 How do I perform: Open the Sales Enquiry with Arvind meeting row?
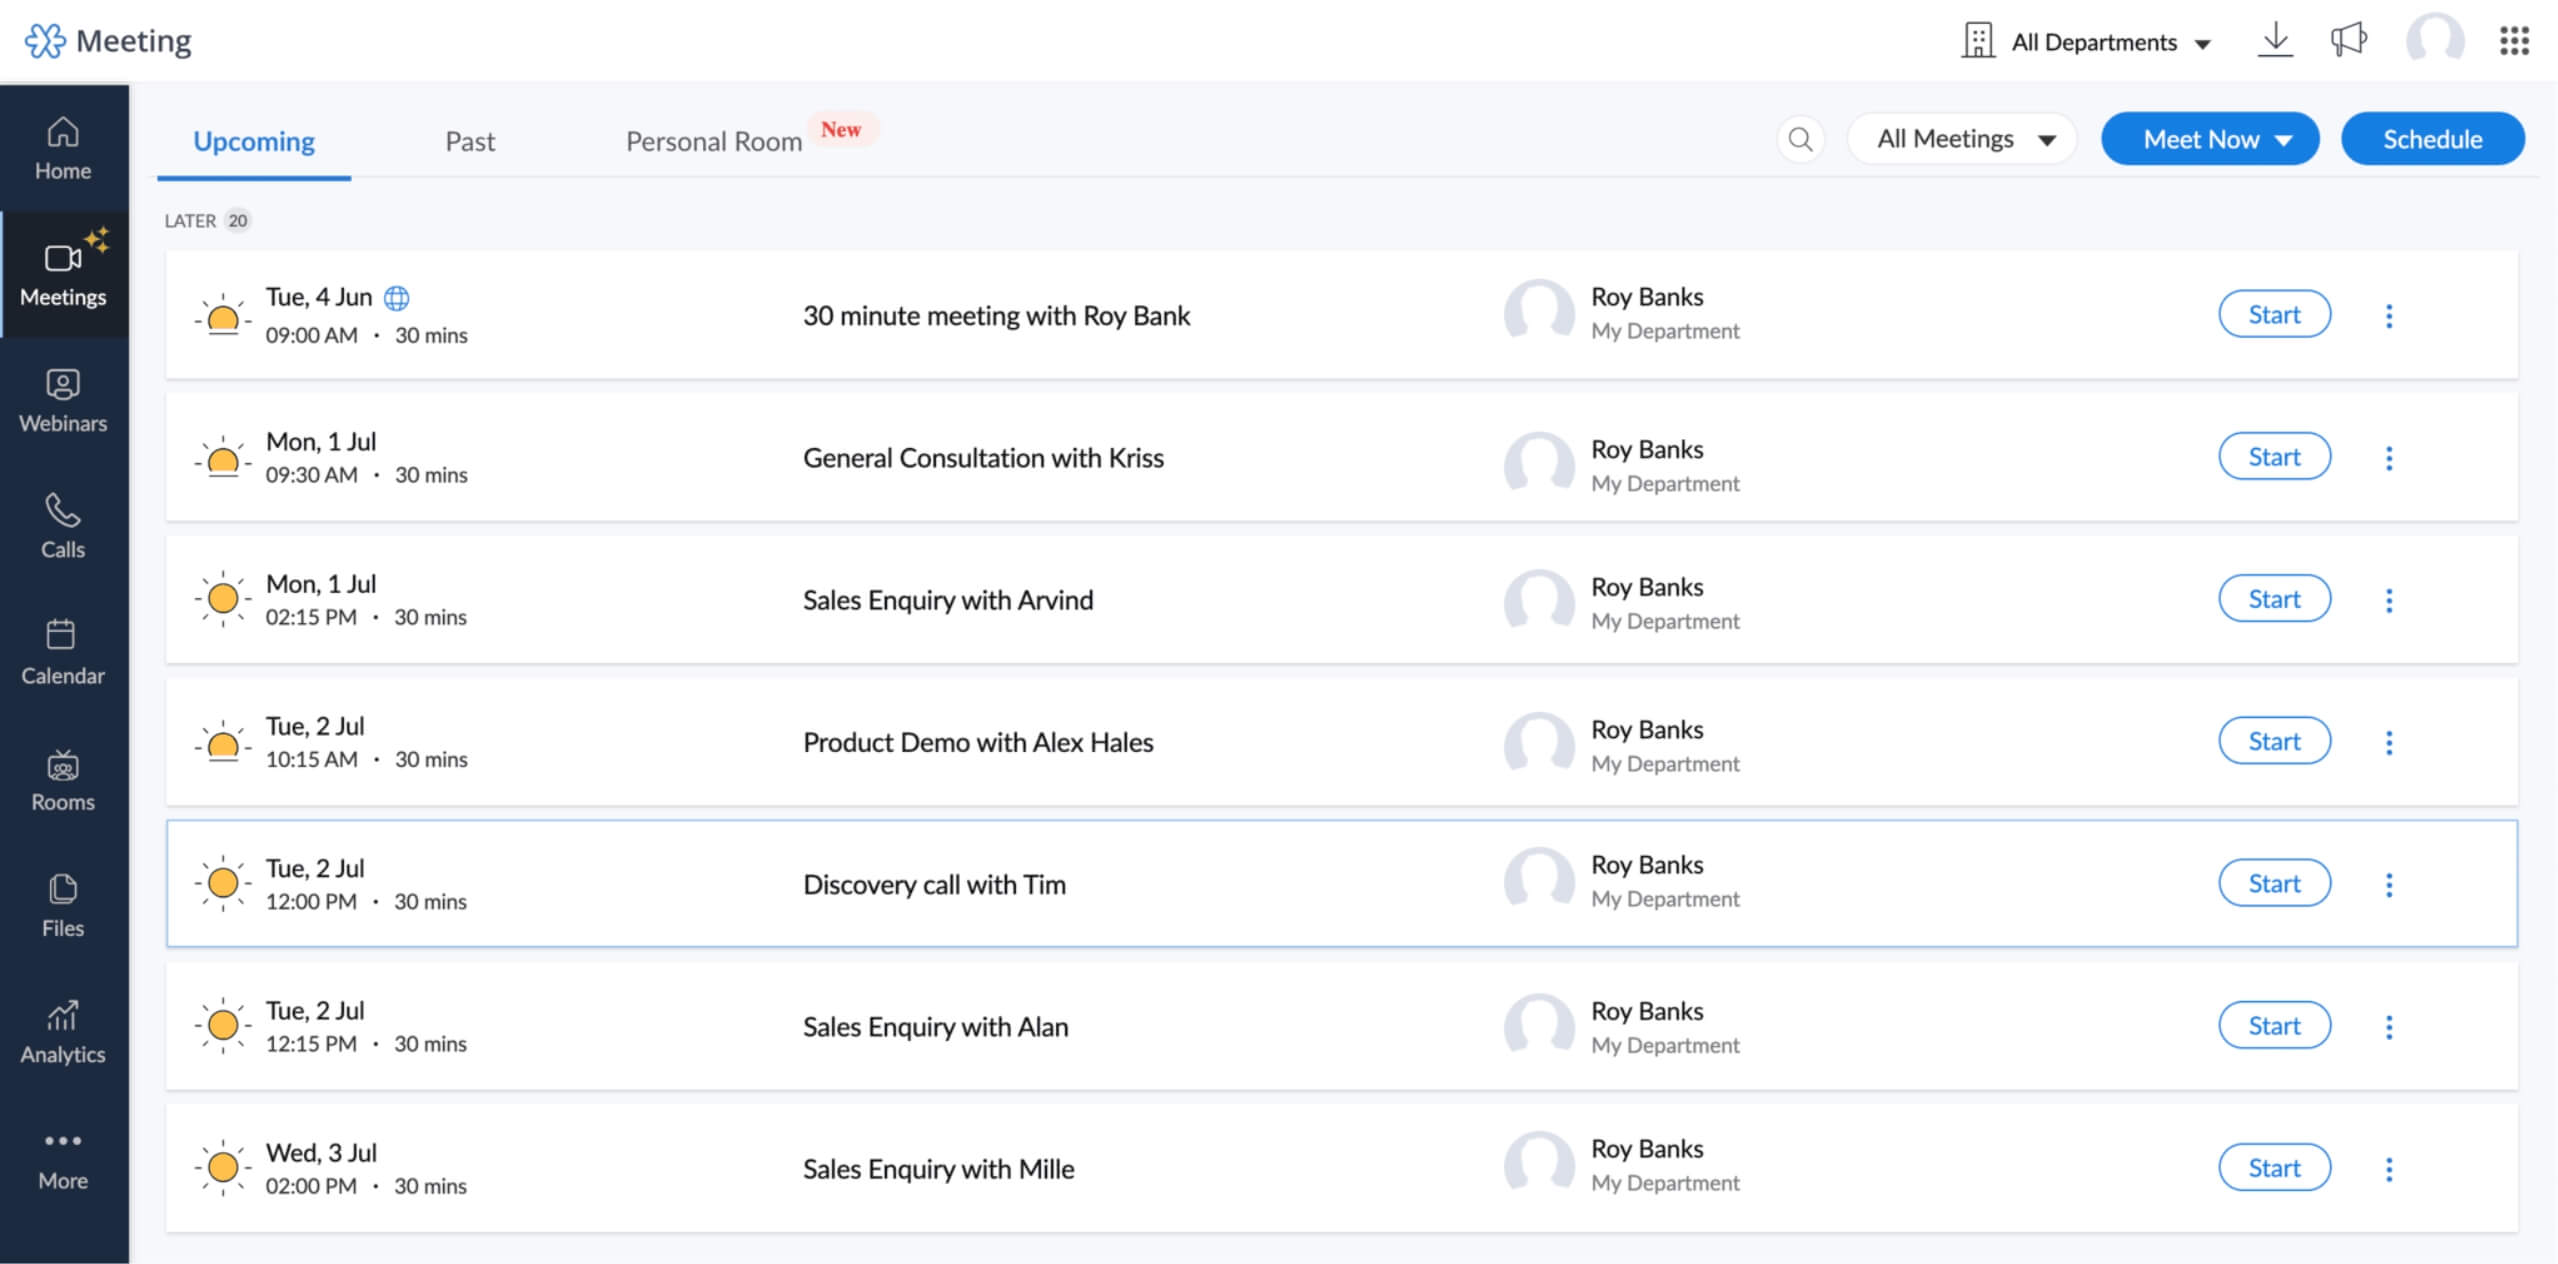[947, 600]
